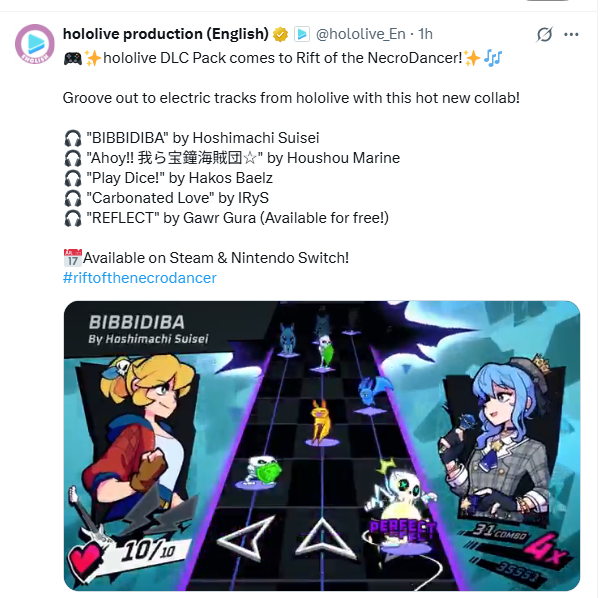Click the calendar emoji before Available on Steam

72,258
